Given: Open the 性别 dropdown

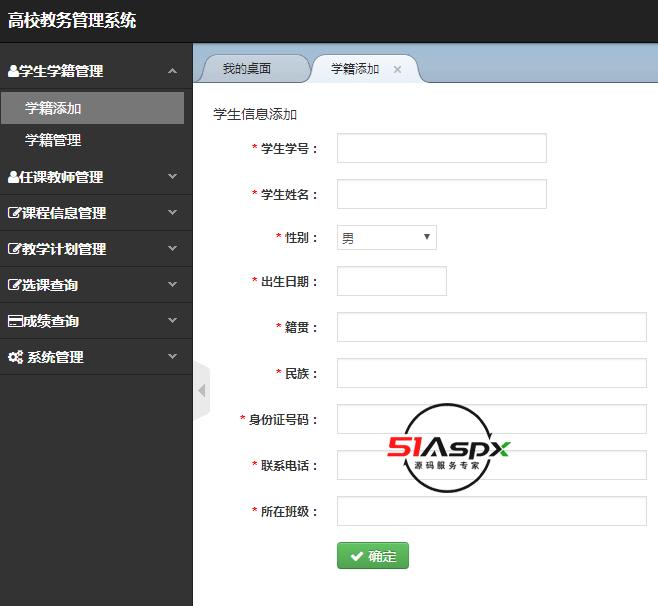Looking at the screenshot, I should 386,238.
